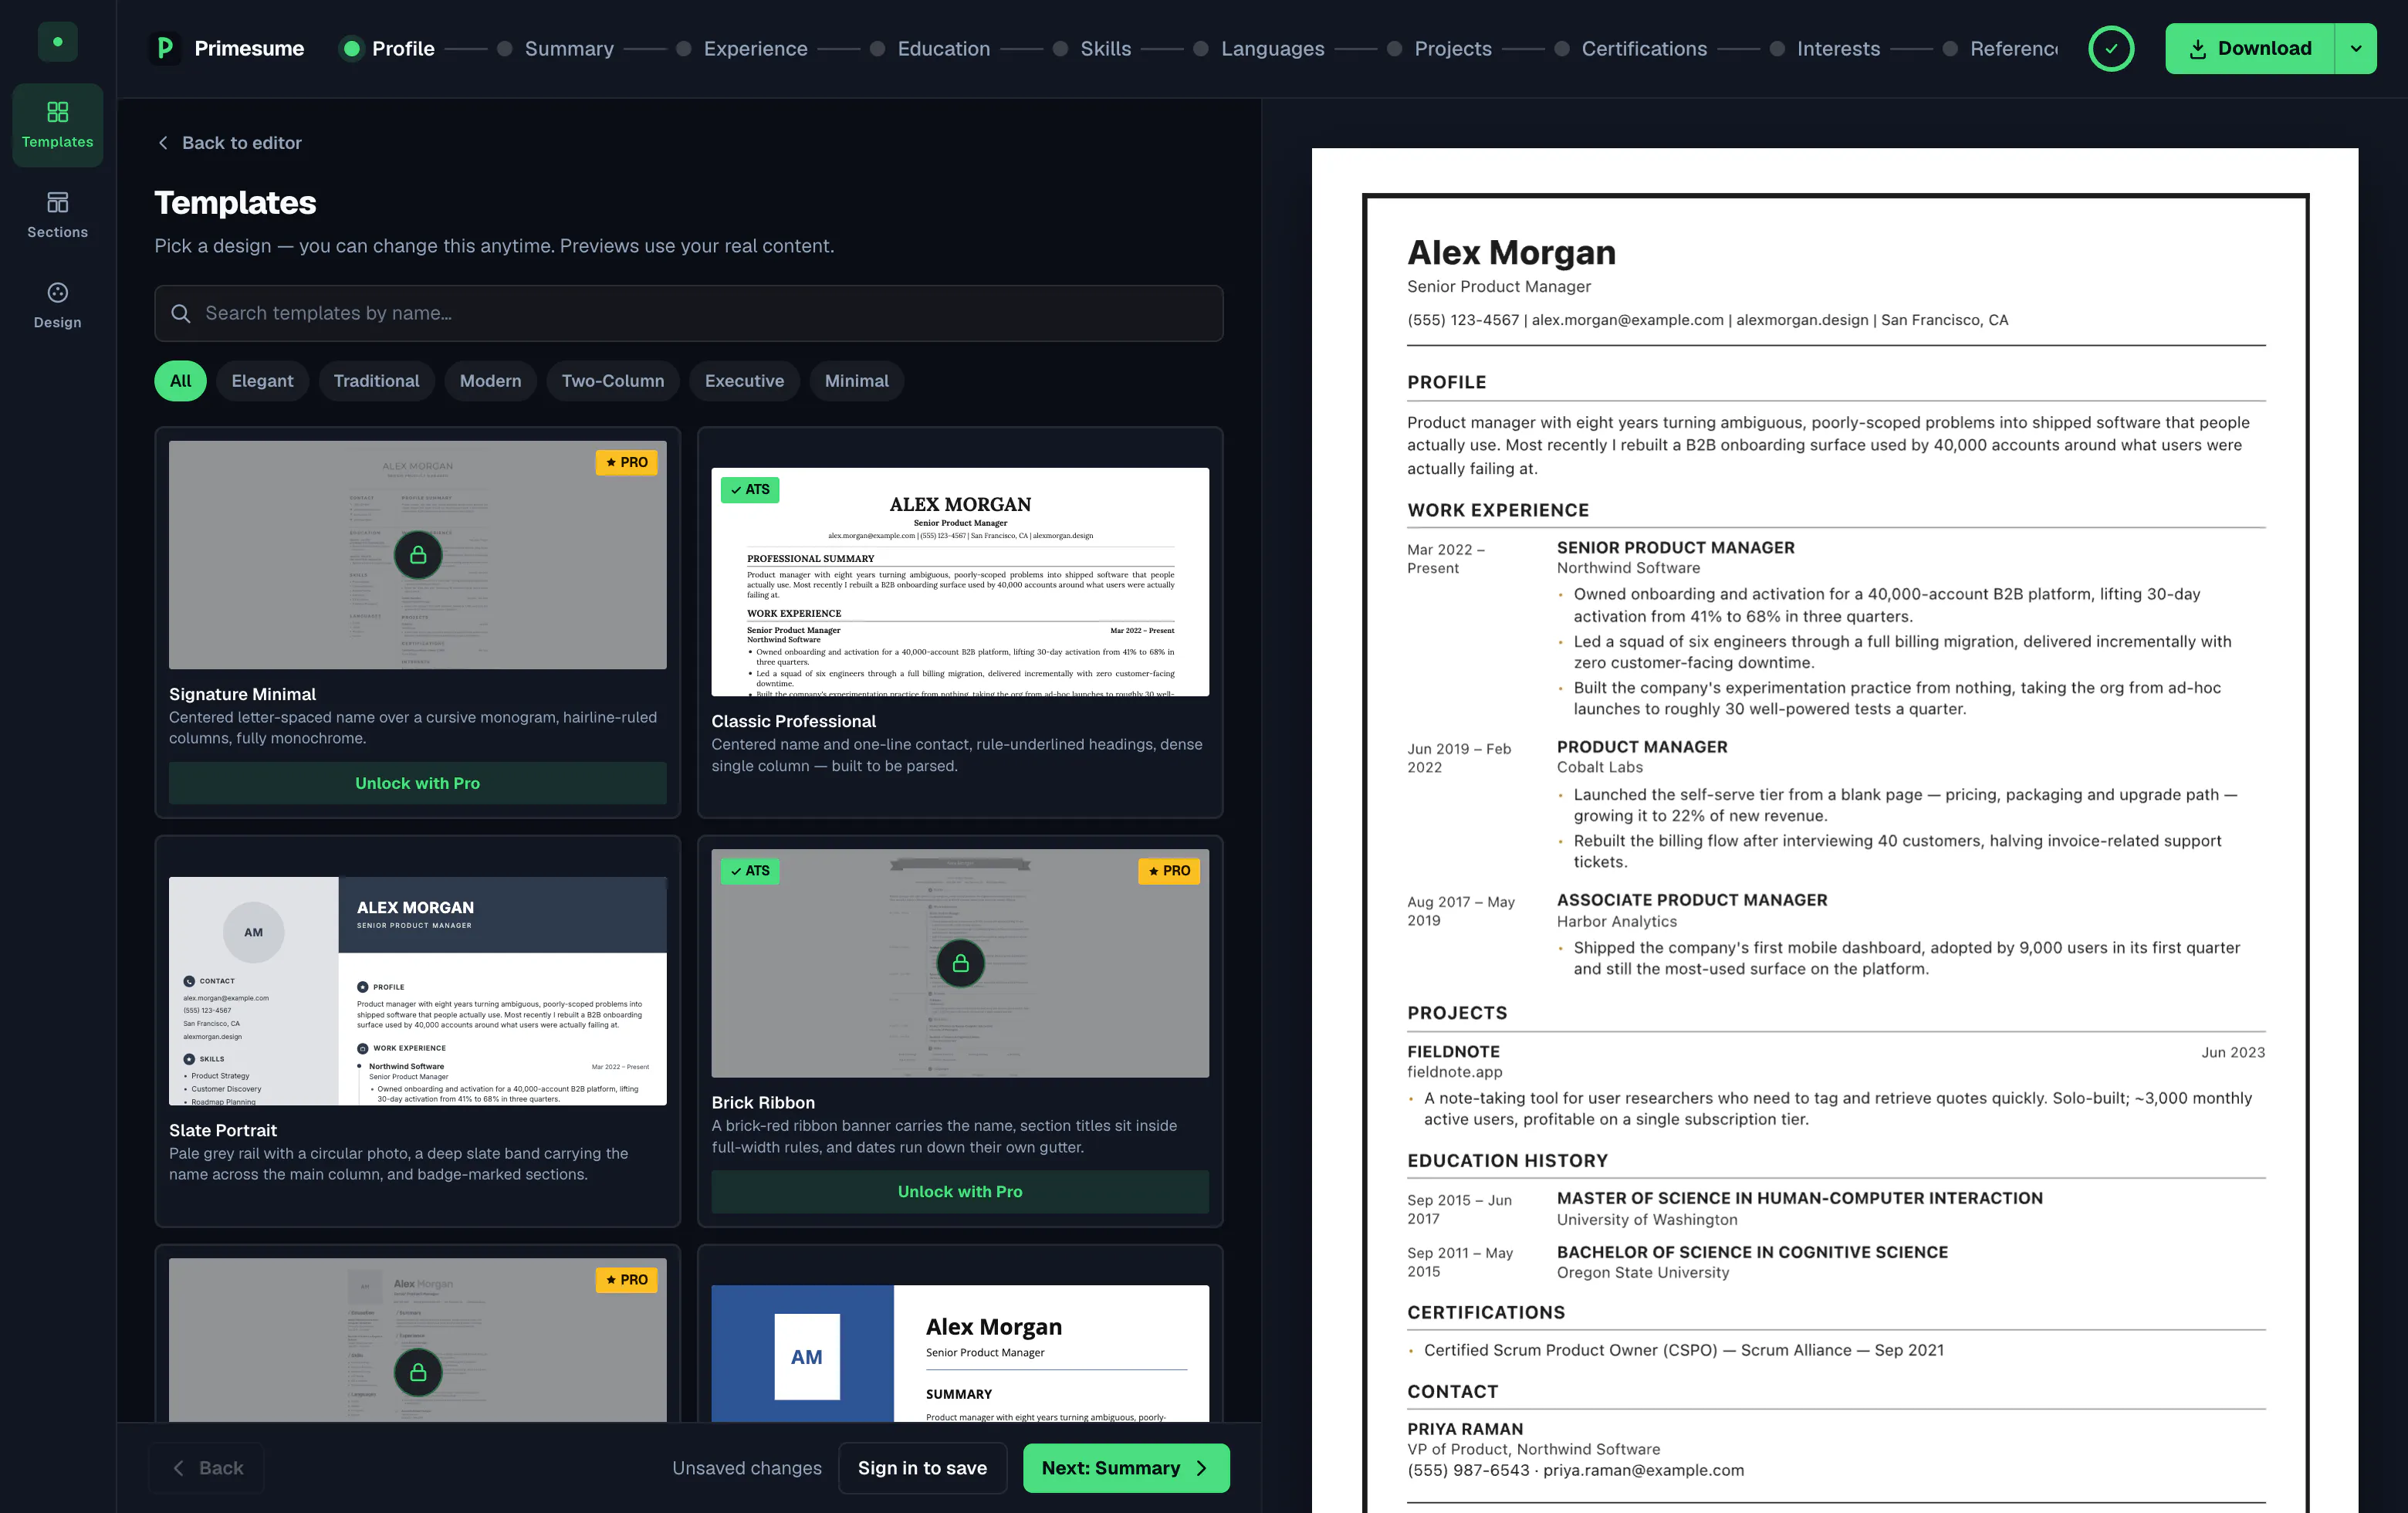This screenshot has height=1513, width=2408.
Task: Click the Harbor Analytics company line in preview
Action: pos(1616,922)
